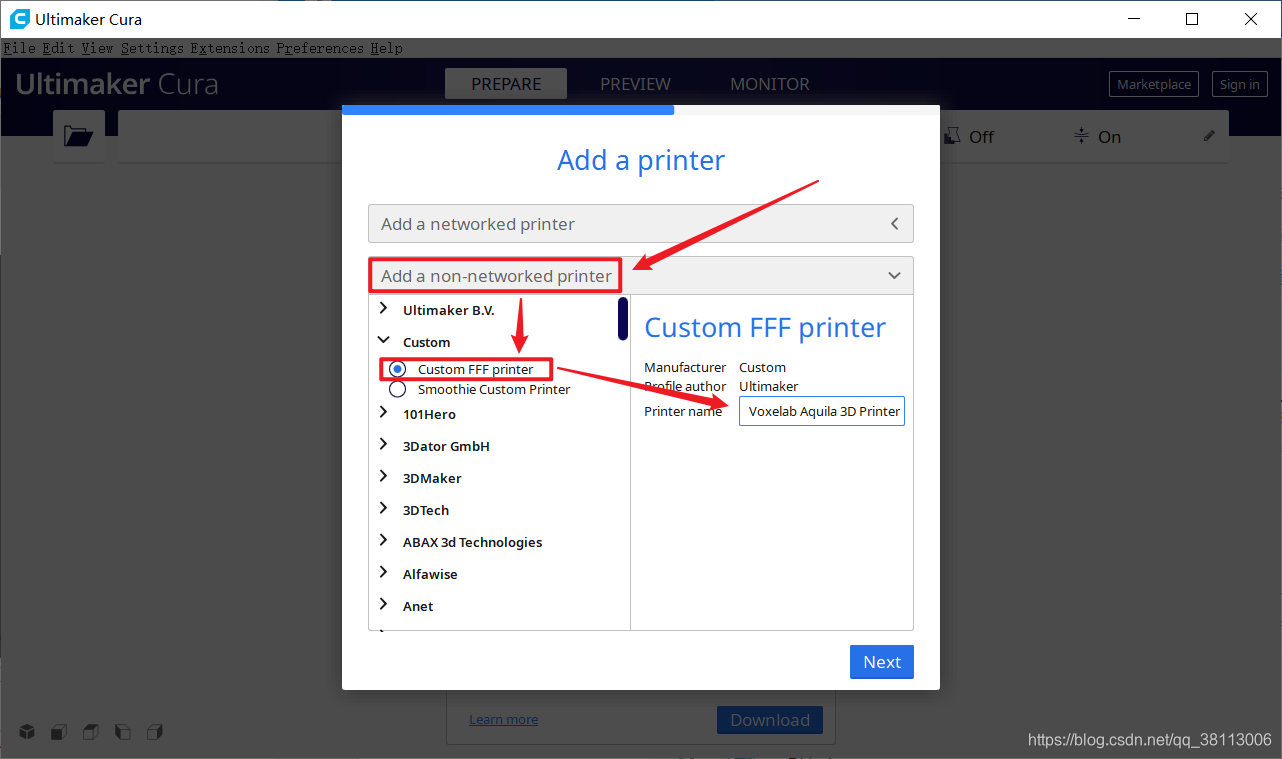Click the Ultimaker profile author value
The image size is (1282, 759).
(768, 386)
